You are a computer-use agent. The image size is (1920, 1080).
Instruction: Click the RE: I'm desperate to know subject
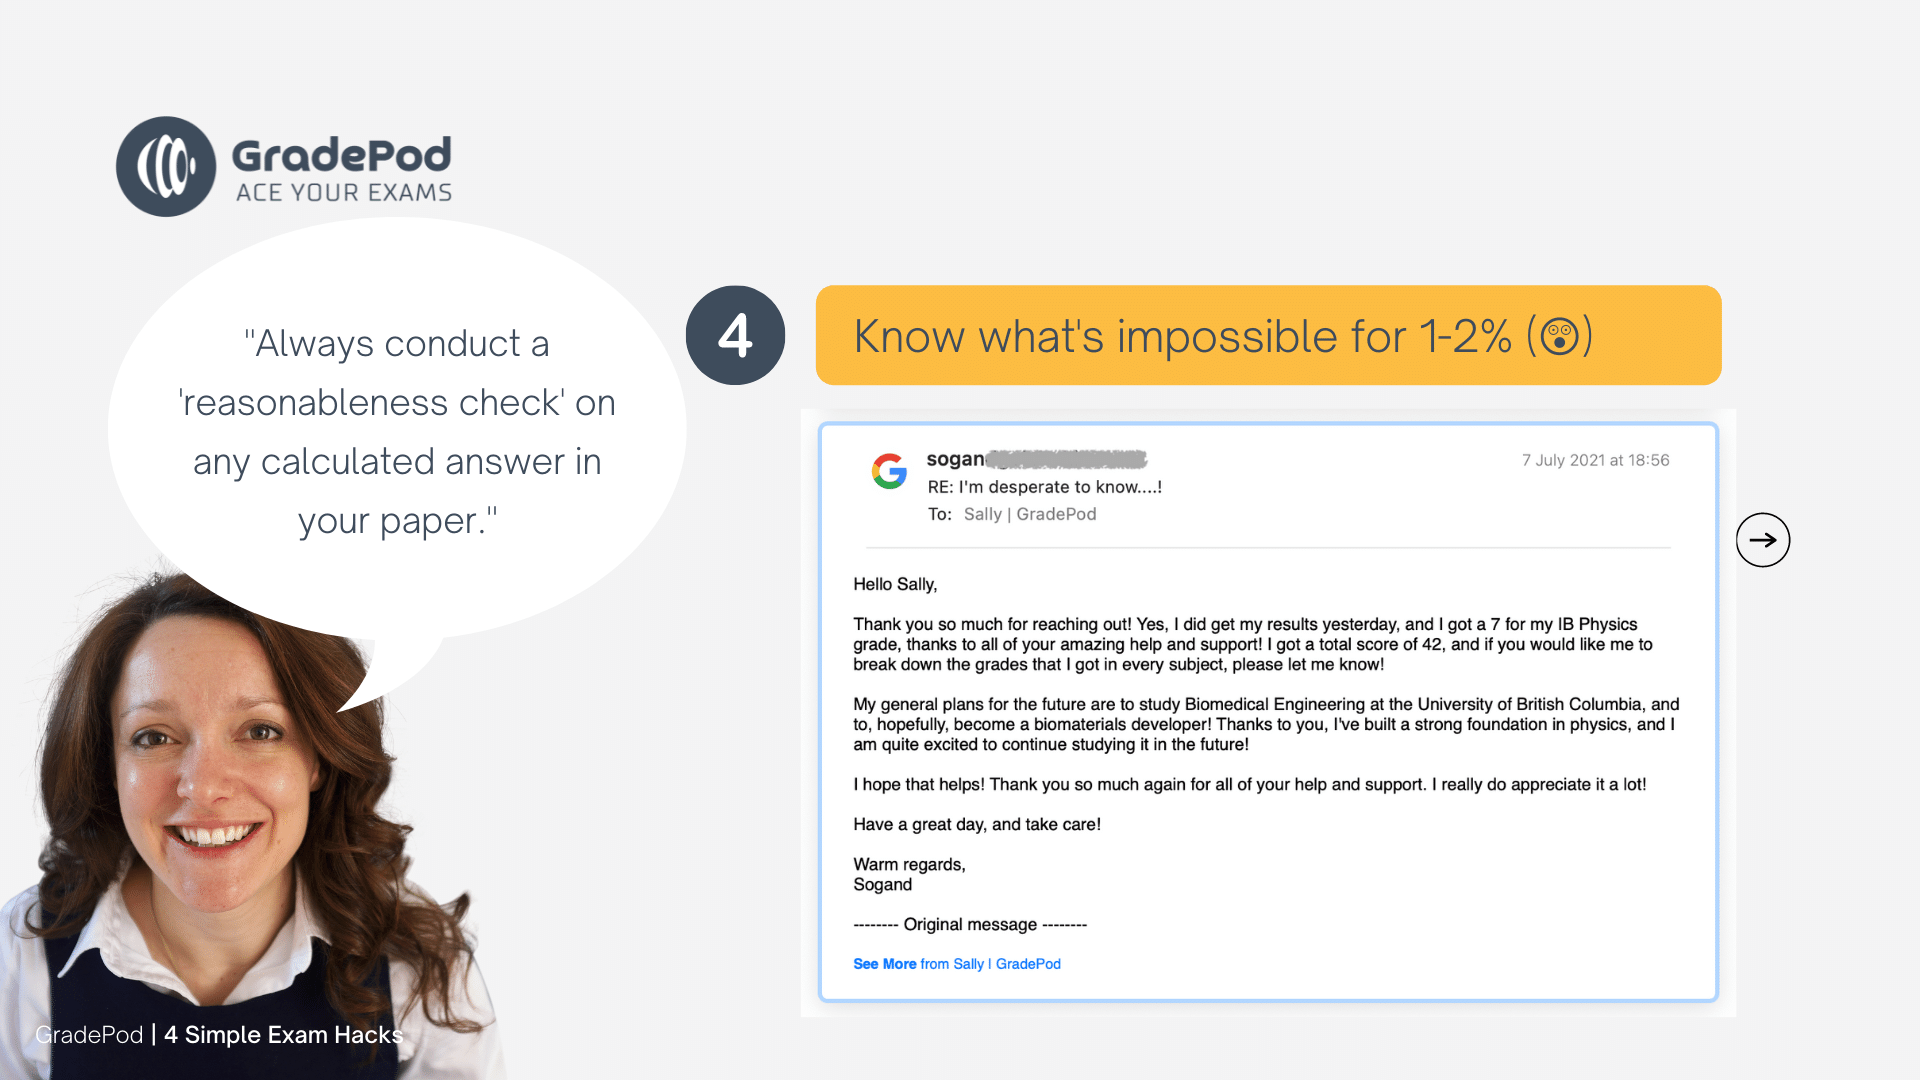pyautogui.click(x=1044, y=487)
